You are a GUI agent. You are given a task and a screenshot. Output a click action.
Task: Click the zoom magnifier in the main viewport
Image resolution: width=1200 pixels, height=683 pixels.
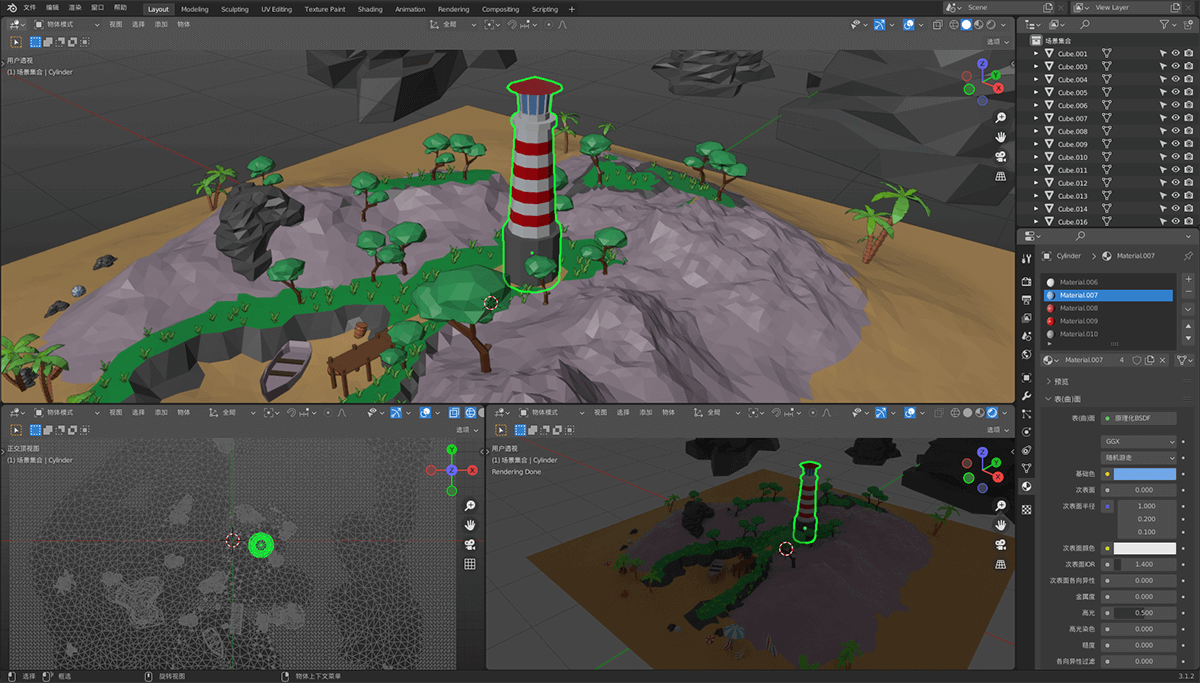pyautogui.click(x=1000, y=118)
